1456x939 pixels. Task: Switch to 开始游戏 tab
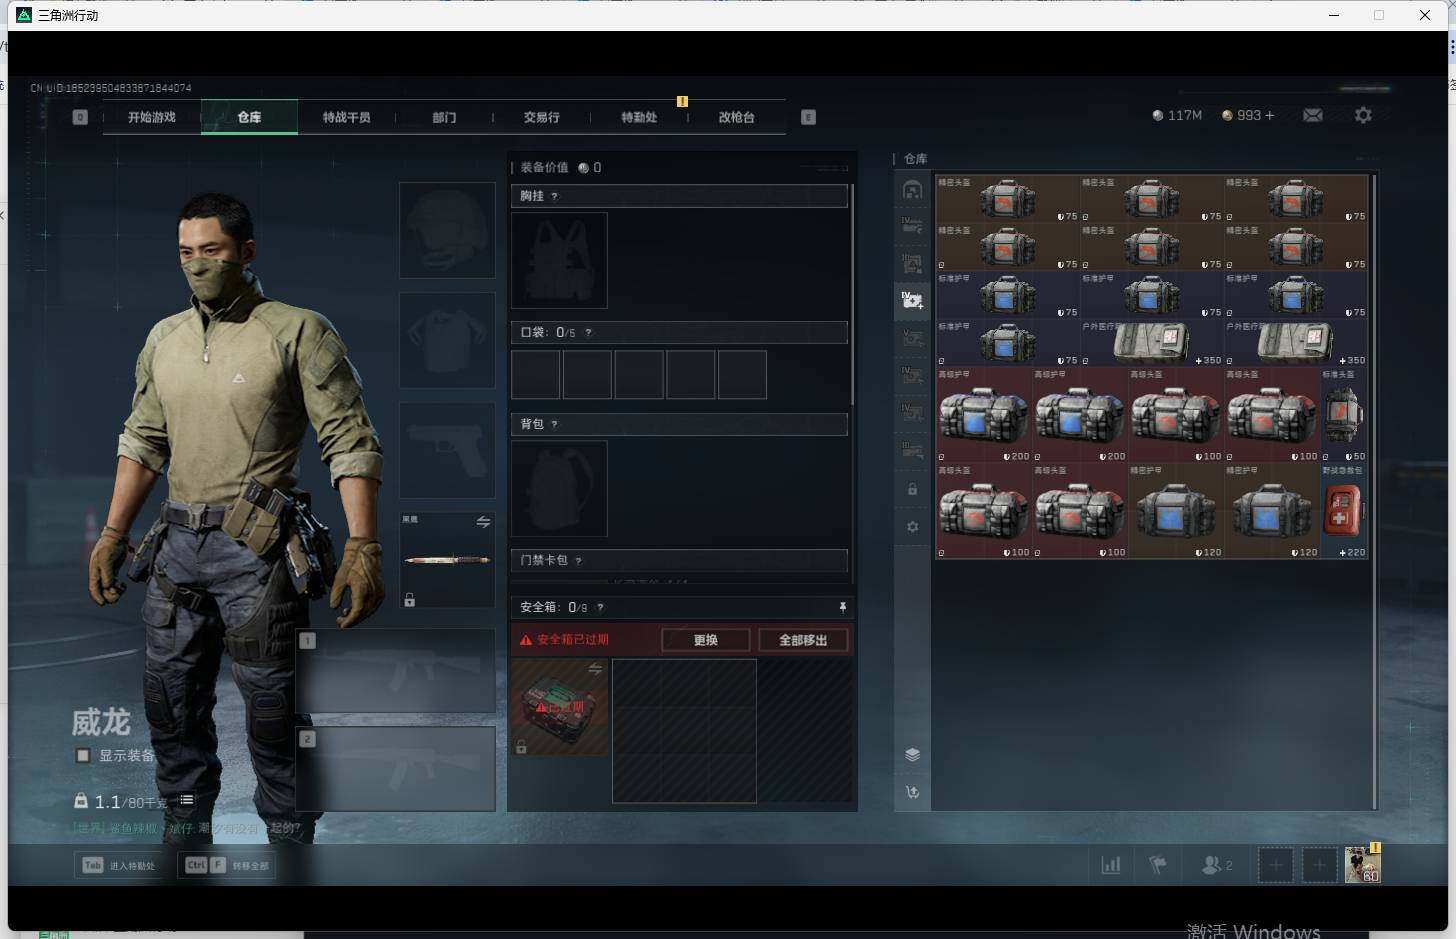[x=152, y=117]
